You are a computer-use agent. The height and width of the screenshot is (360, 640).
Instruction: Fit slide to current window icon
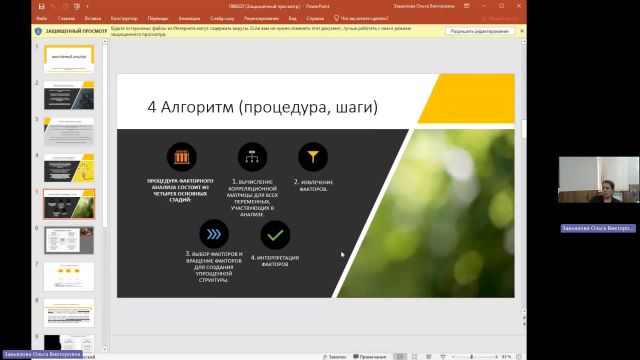click(x=519, y=357)
